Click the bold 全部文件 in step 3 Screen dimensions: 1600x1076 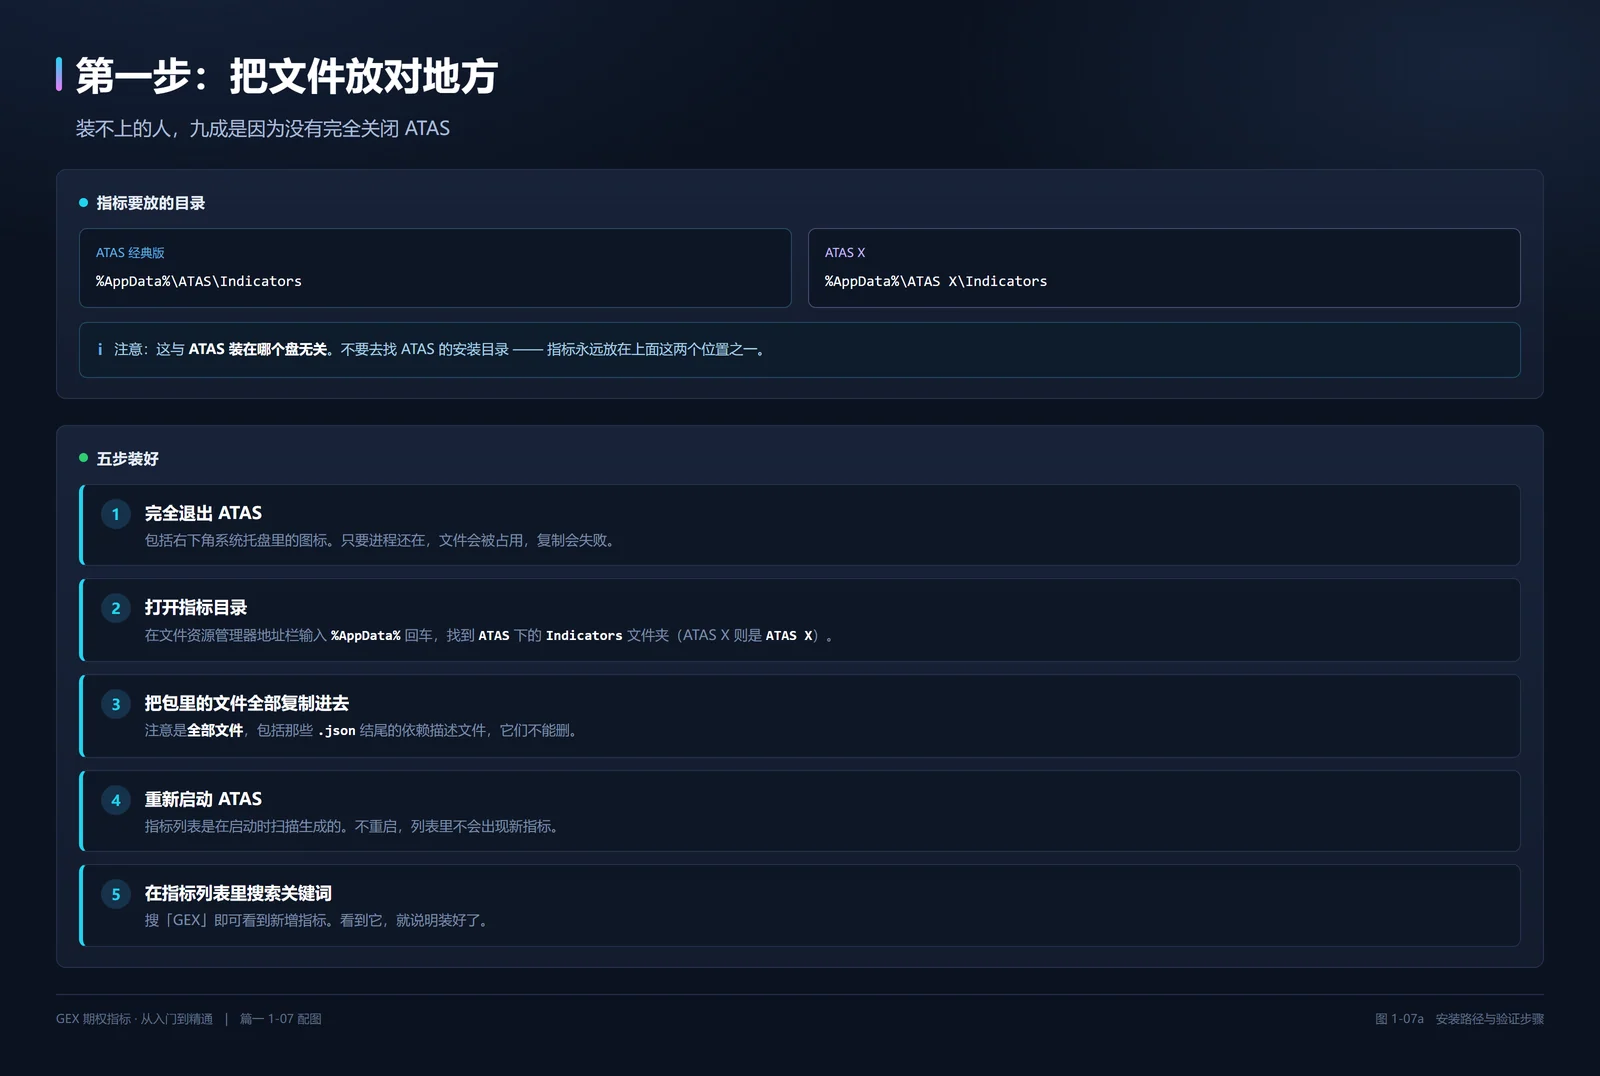(215, 731)
